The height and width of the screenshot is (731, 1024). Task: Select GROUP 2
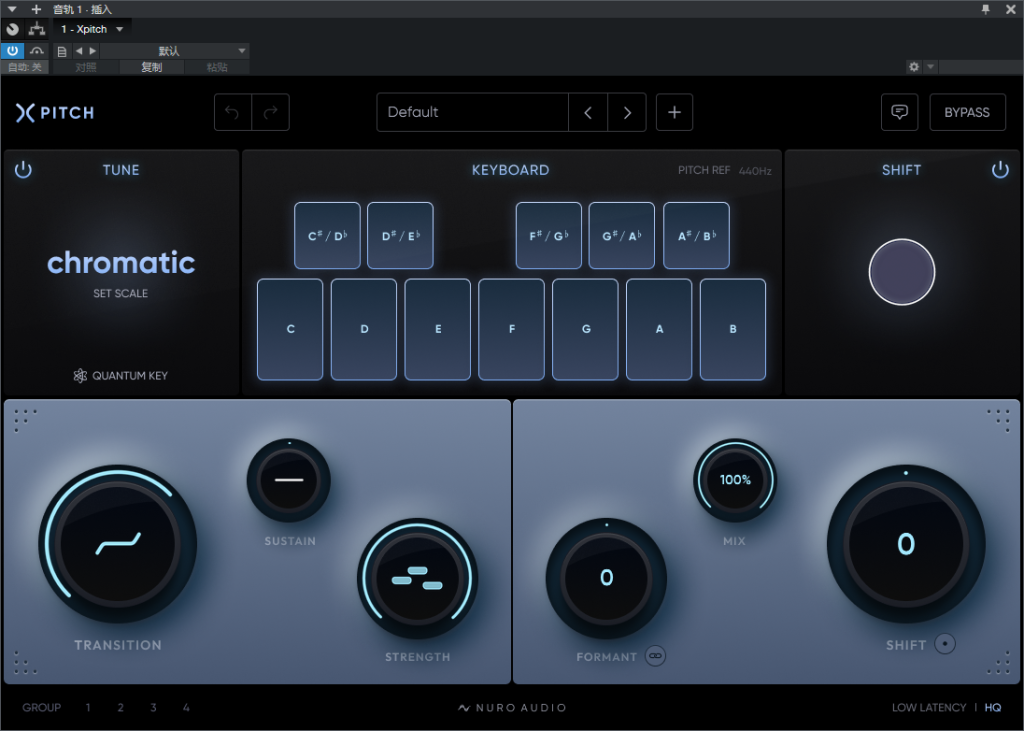click(121, 707)
